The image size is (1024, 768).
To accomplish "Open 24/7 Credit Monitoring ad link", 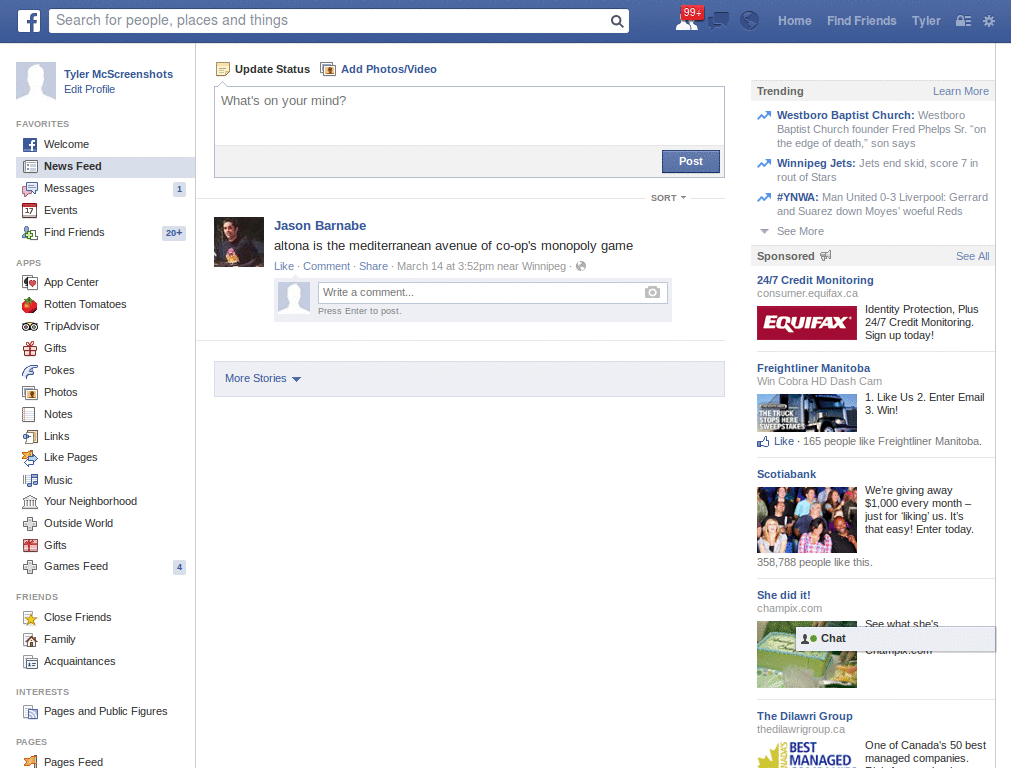I will (814, 280).
